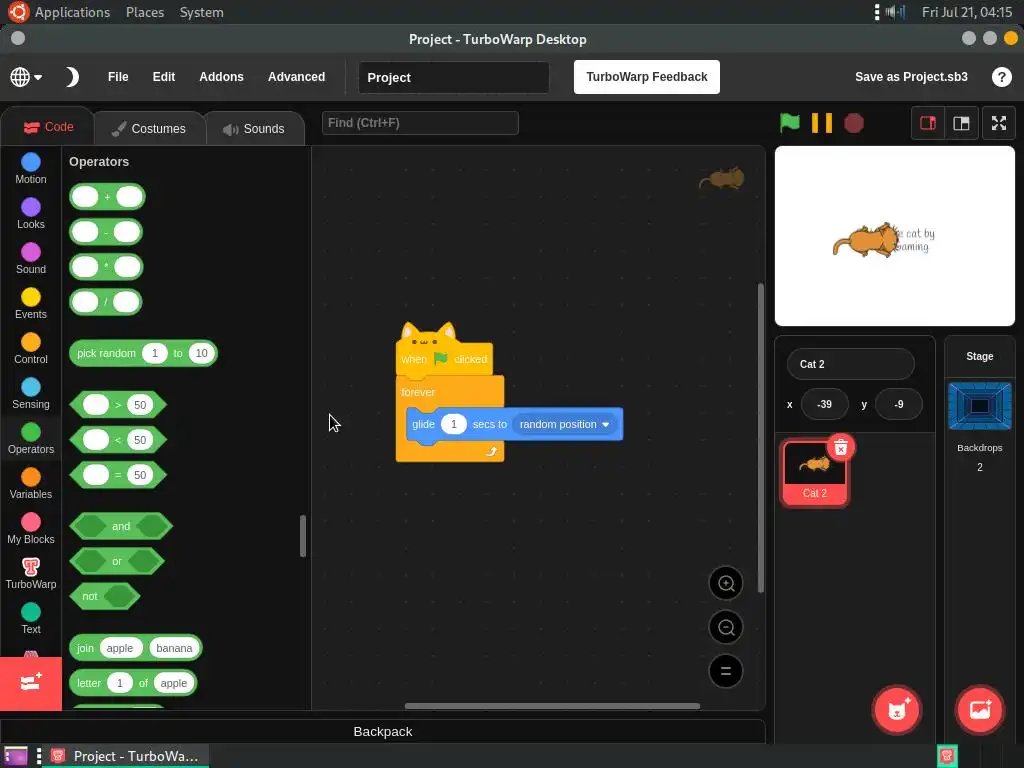
Task: Open the choose a backdrop button
Action: tap(980, 709)
